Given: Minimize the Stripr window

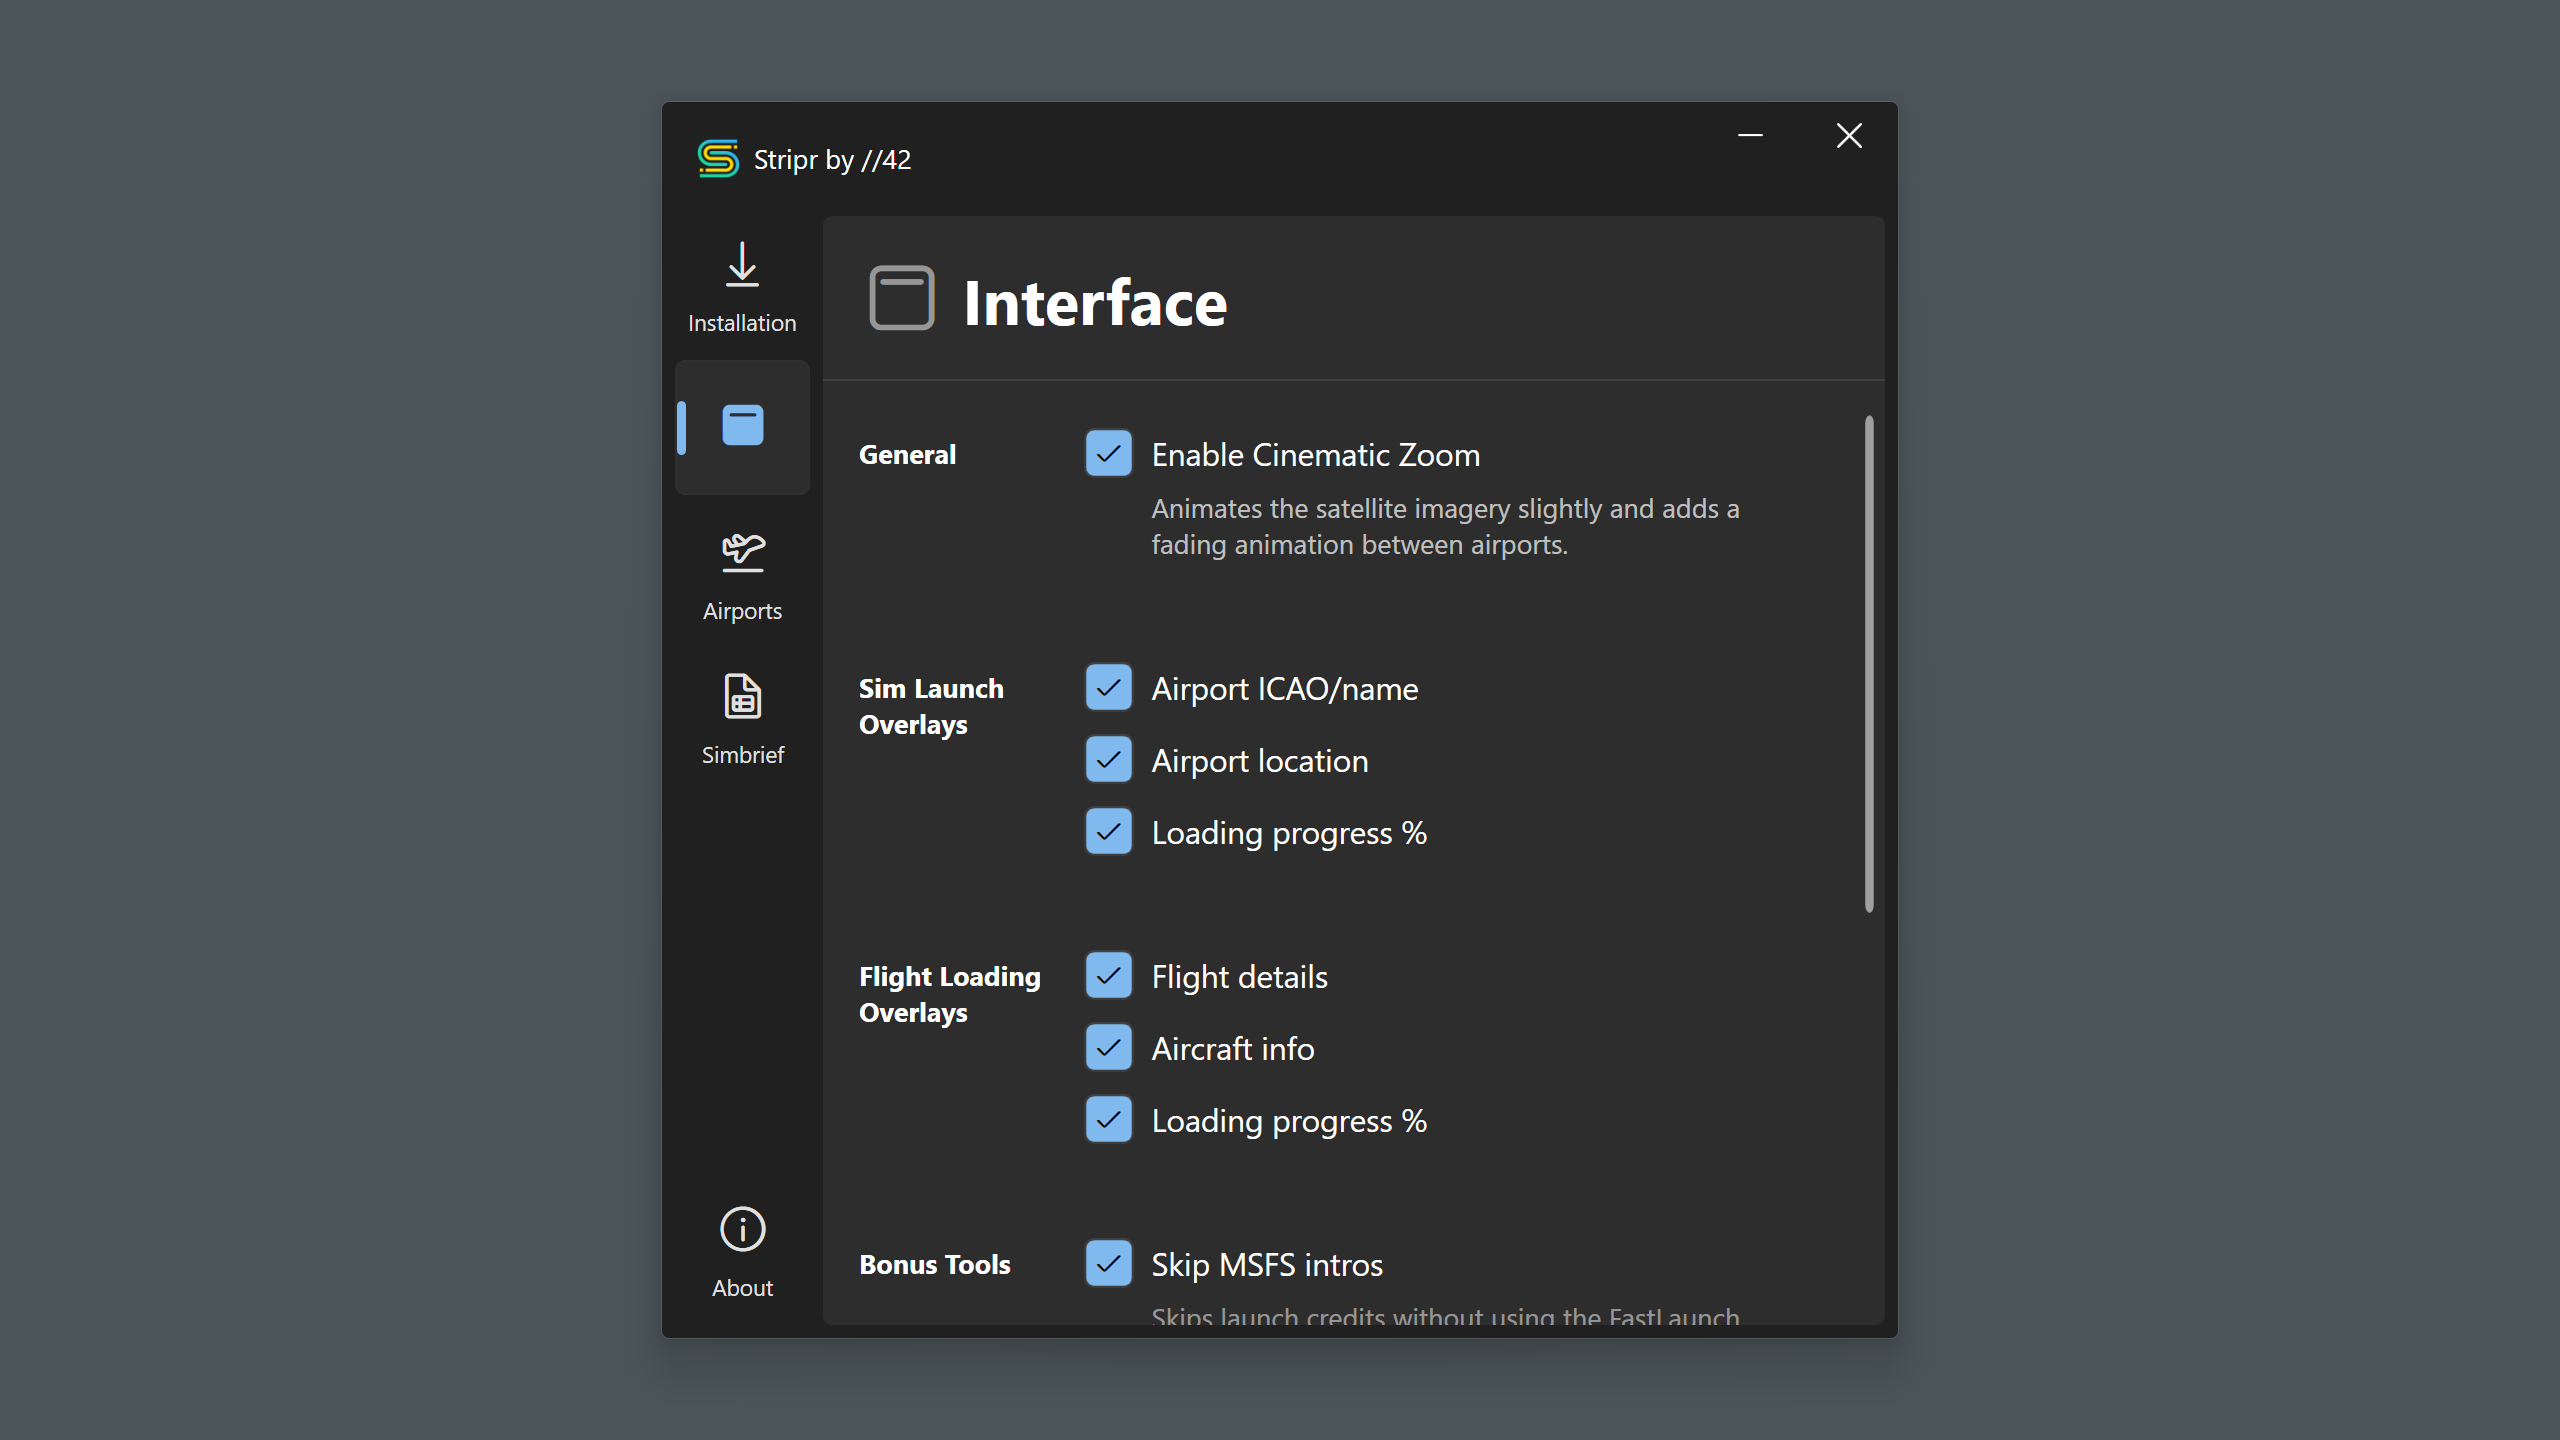Looking at the screenshot, I should (x=1750, y=136).
